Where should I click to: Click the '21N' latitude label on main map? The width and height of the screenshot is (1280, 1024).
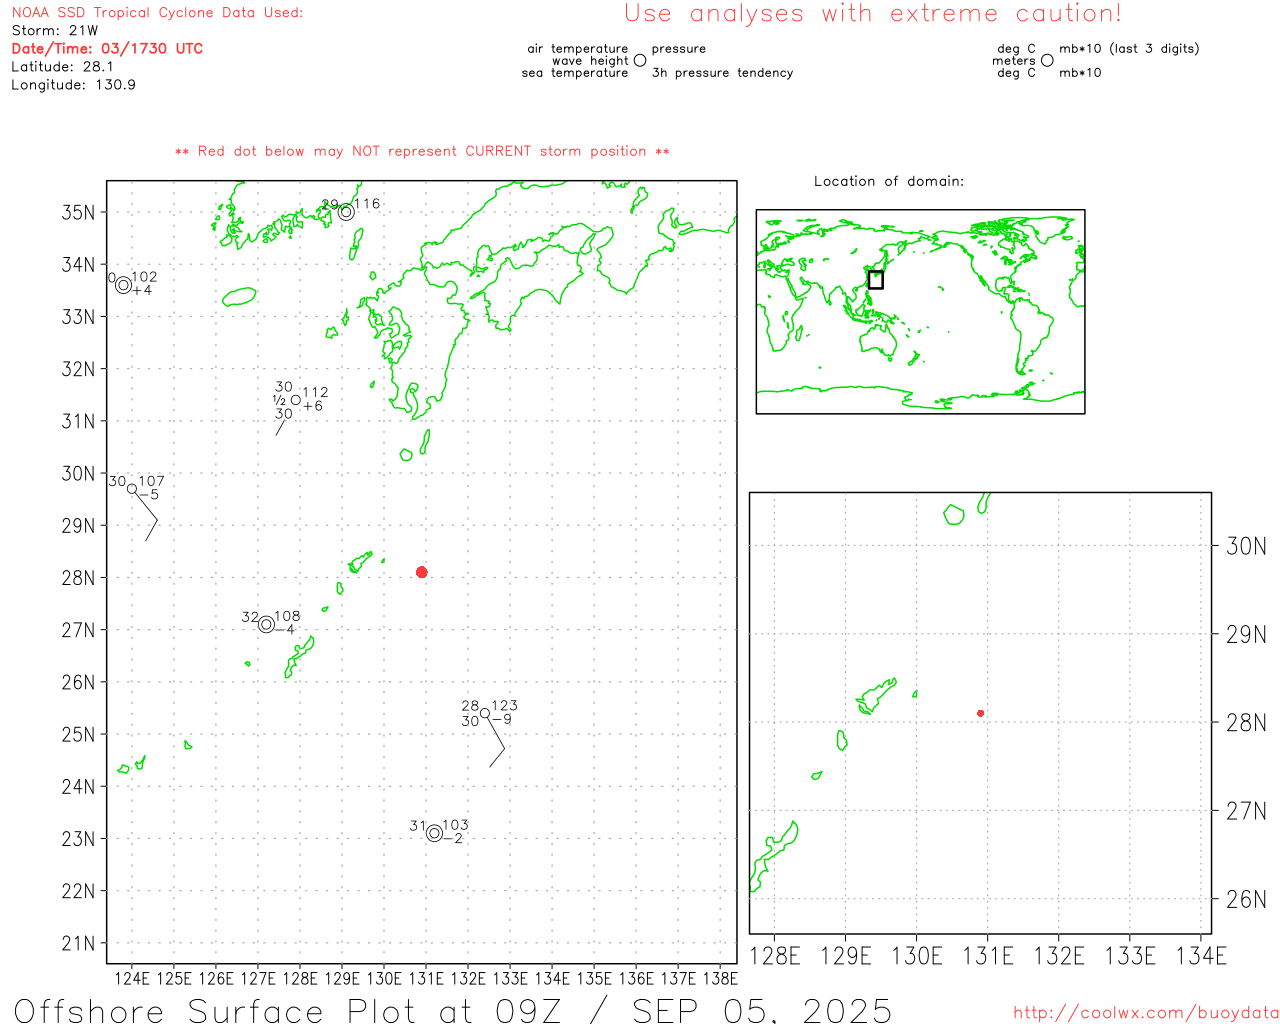click(x=78, y=943)
